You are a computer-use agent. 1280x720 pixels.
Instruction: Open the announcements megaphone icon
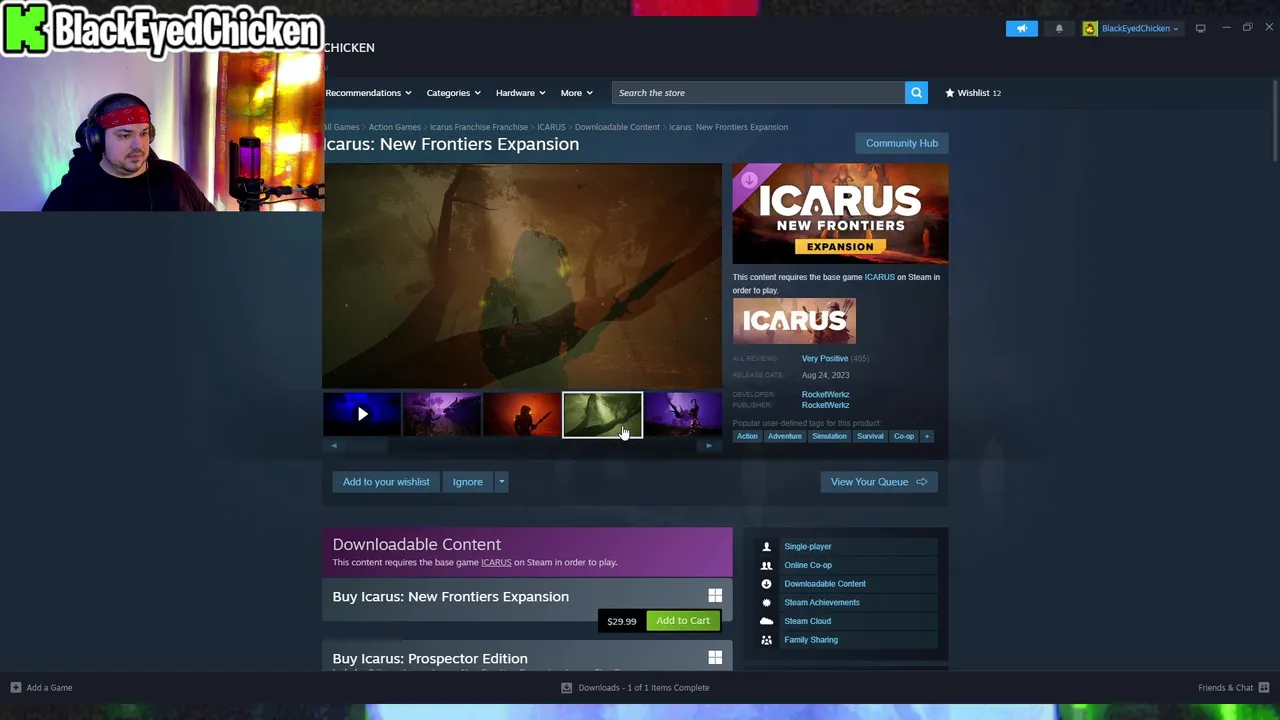click(x=1022, y=28)
